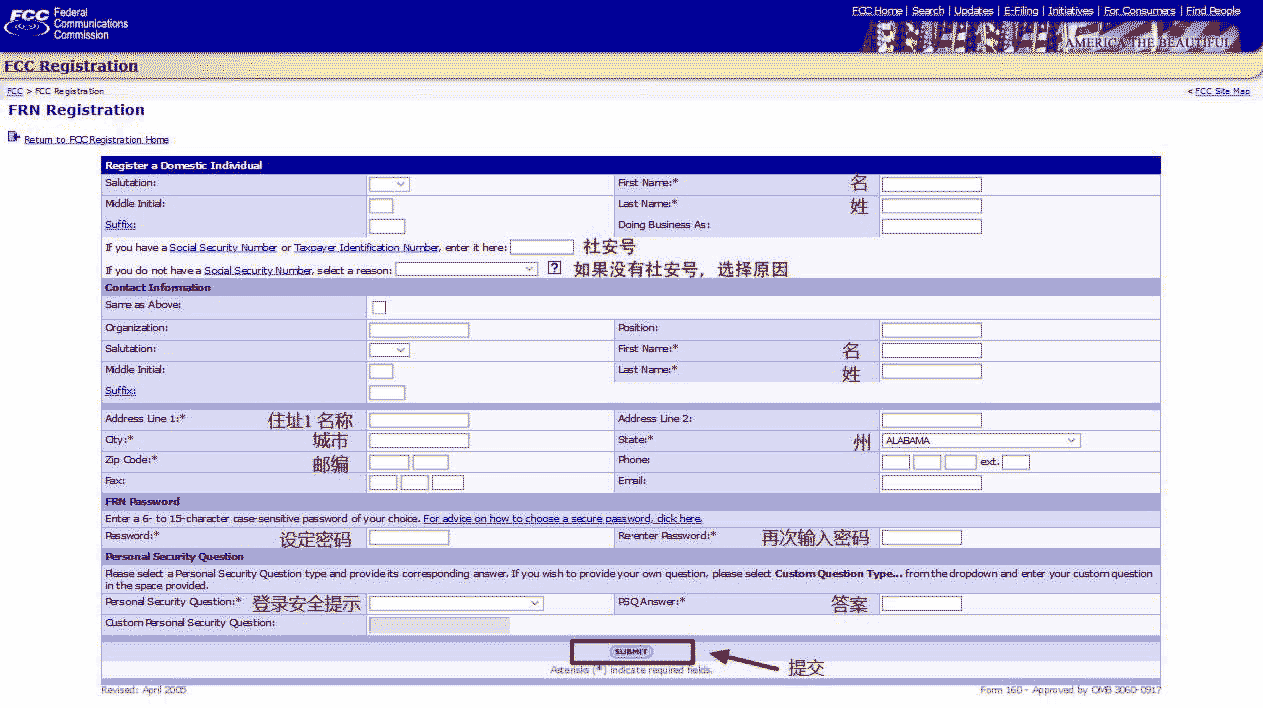Click the Suffix link under Contact Information
The height and width of the screenshot is (708, 1263).
click(x=120, y=391)
